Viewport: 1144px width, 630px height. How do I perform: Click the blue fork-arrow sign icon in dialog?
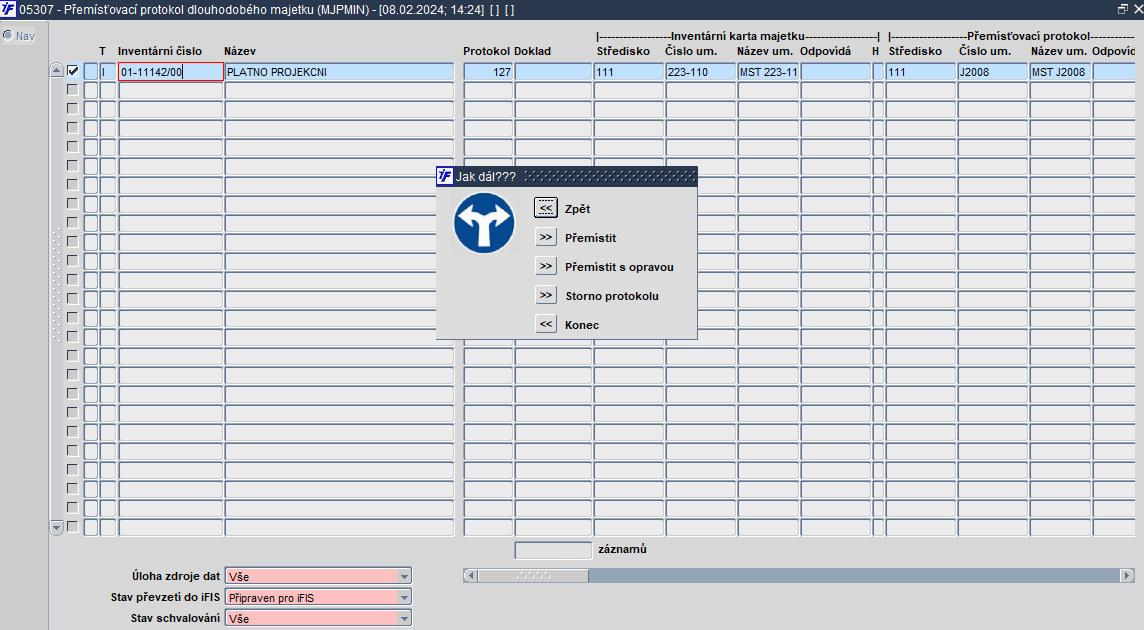(x=484, y=223)
